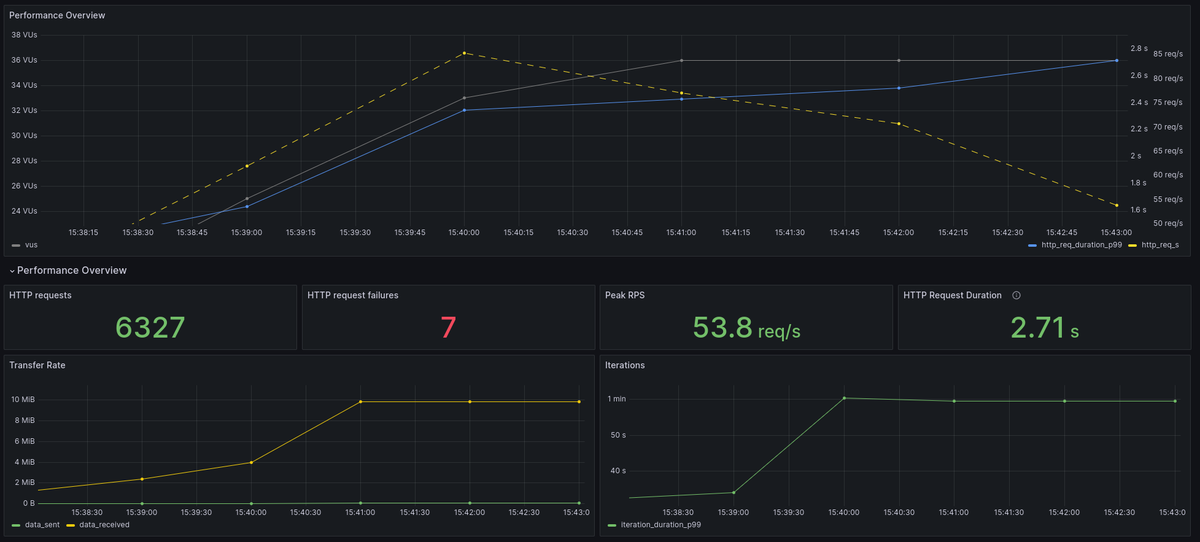Open green color swatch of data_sent
Viewport: 1200px width, 542px height.
point(15,524)
